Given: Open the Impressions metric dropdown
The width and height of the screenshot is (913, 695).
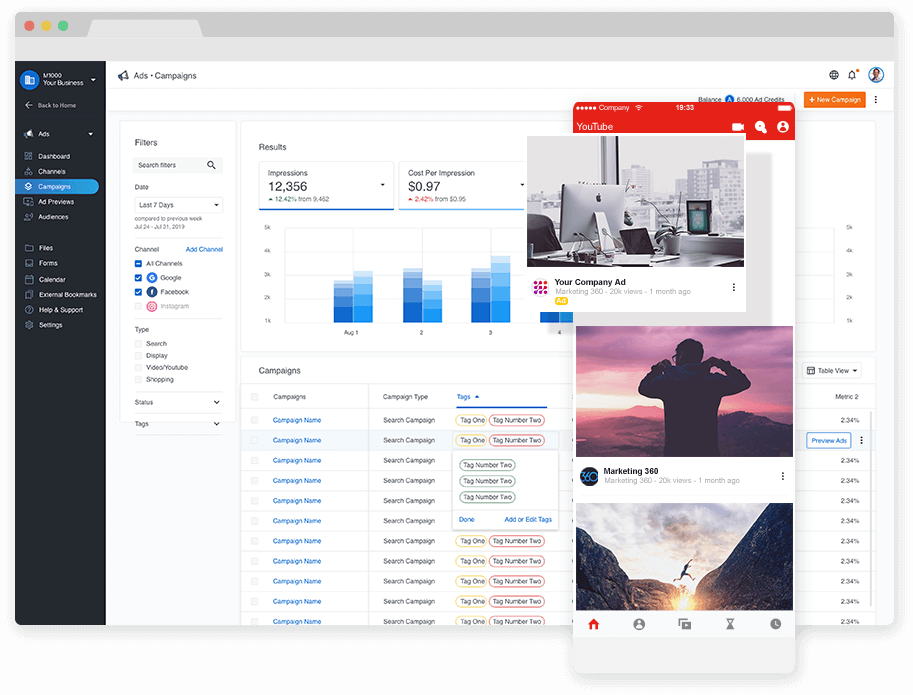Looking at the screenshot, I should 383,185.
